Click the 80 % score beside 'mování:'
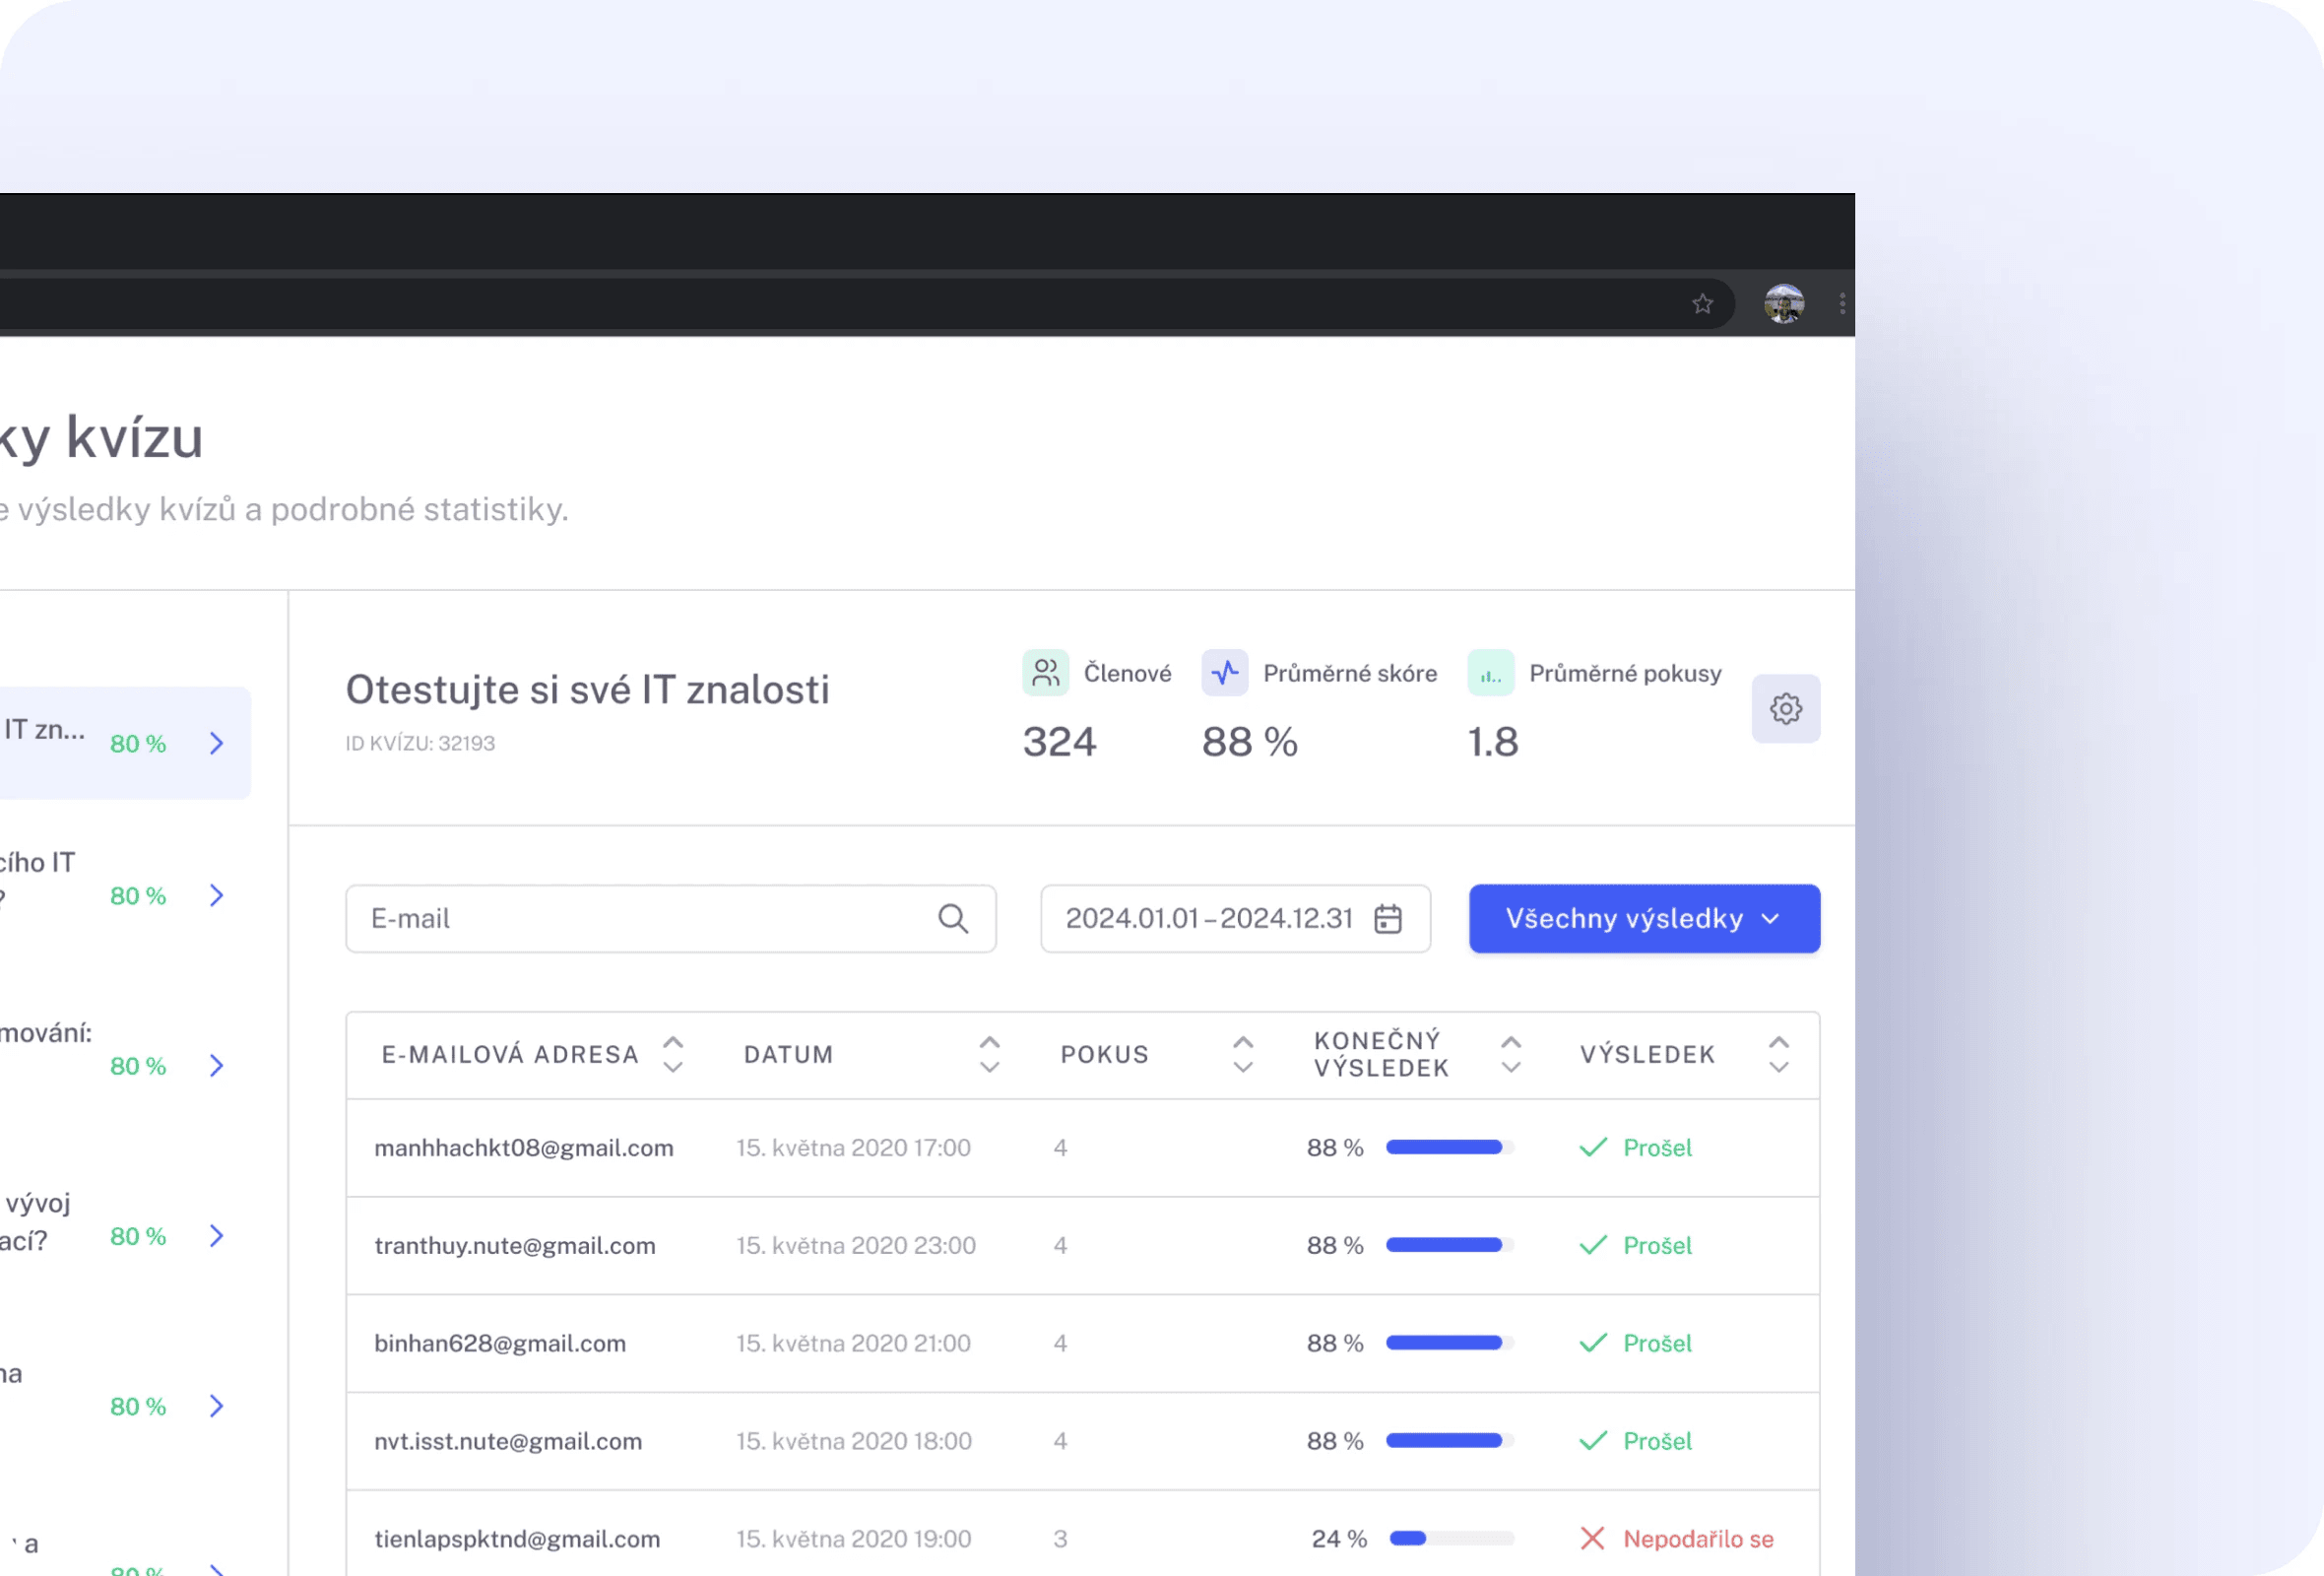Image resolution: width=2324 pixels, height=1576 pixels. coord(138,1065)
